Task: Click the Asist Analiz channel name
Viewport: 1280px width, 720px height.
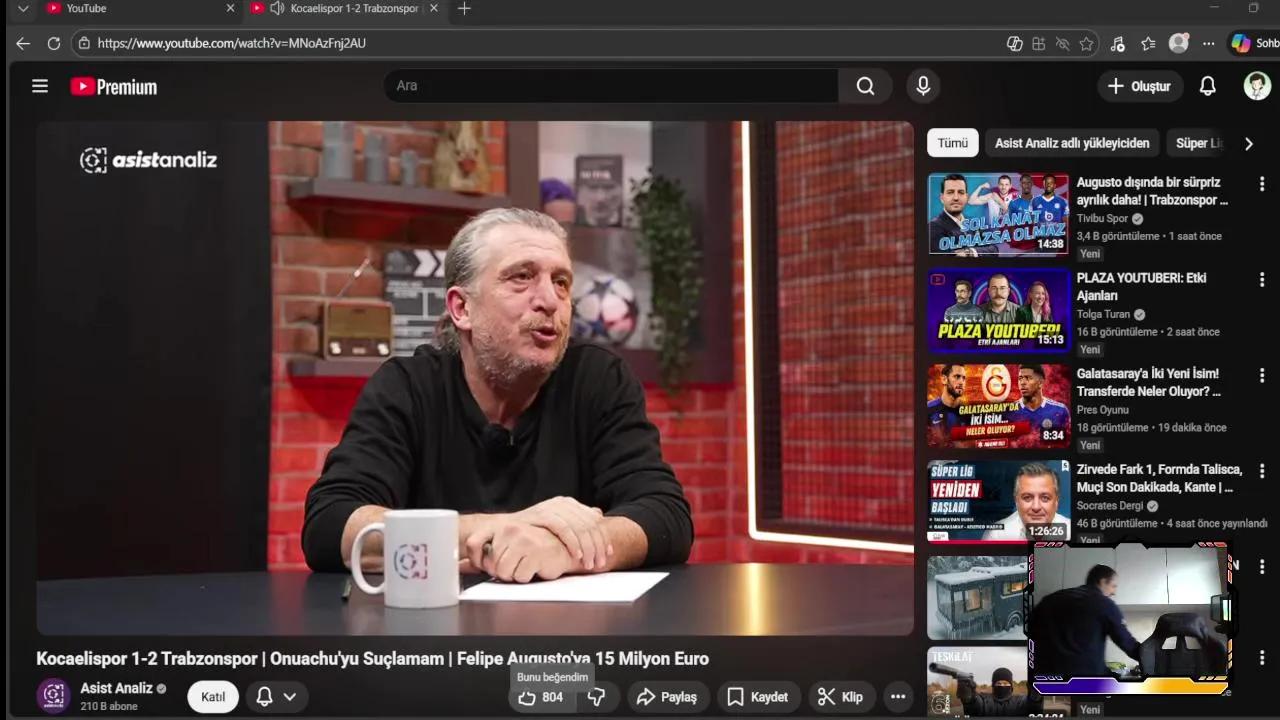Action: click(x=116, y=688)
